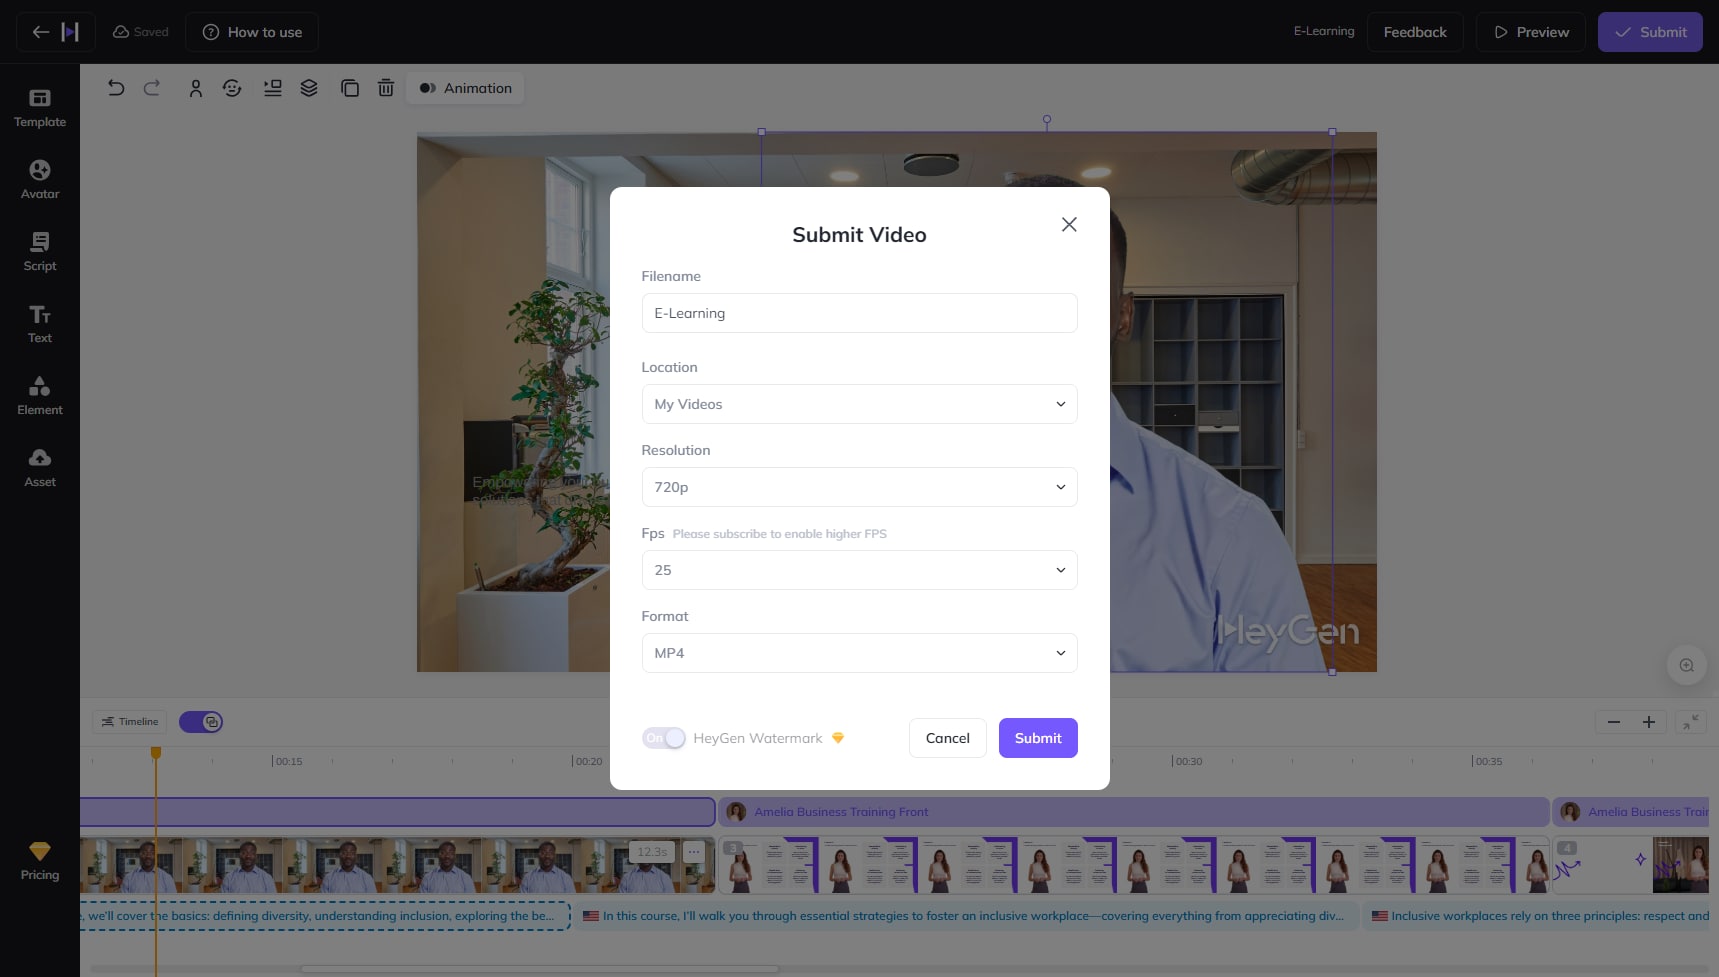Toggle the HeyGen Watermark switch
This screenshot has height=977, width=1719.
tap(664, 738)
